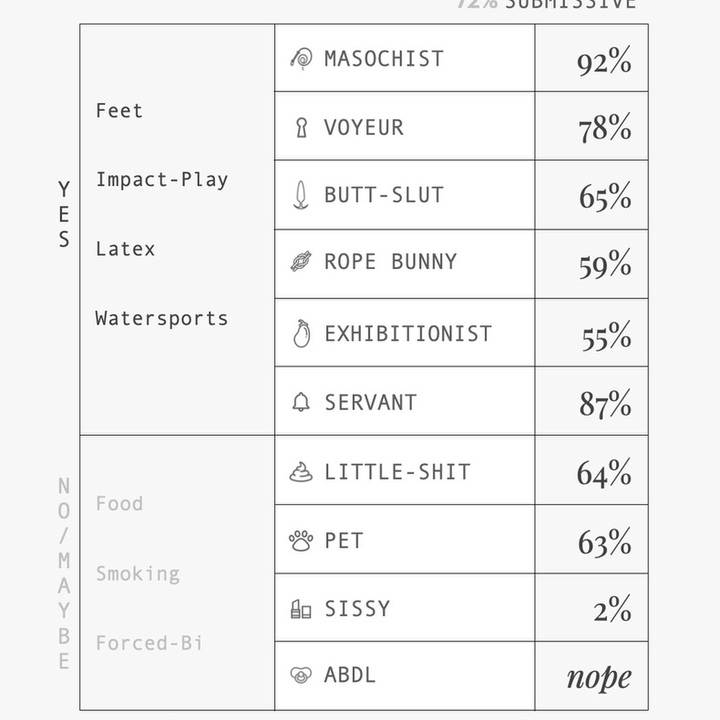Click the whip icon beside Masochist
This screenshot has width=720, height=720.
300,58
